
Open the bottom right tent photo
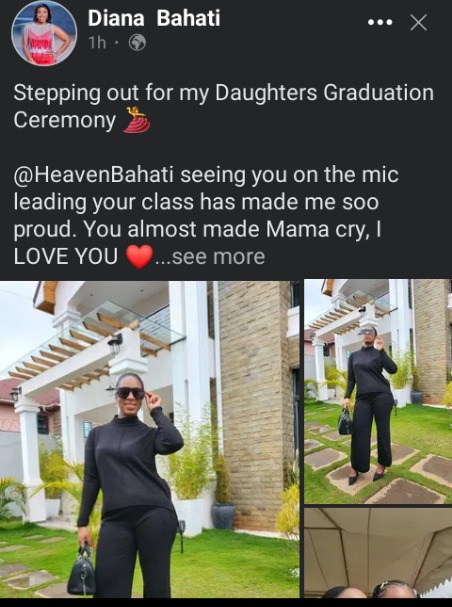378,553
